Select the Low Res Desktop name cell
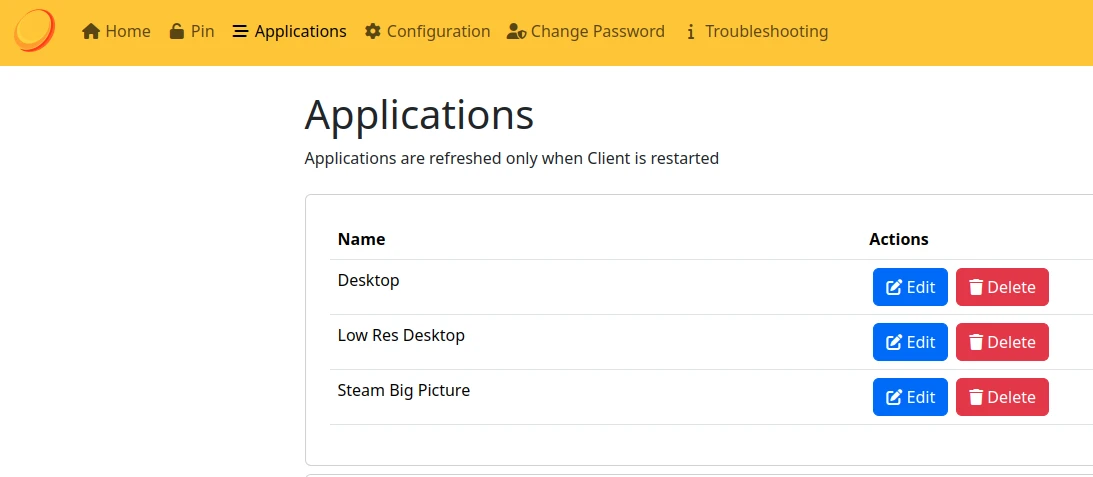This screenshot has height=477, width=1093. pos(401,336)
